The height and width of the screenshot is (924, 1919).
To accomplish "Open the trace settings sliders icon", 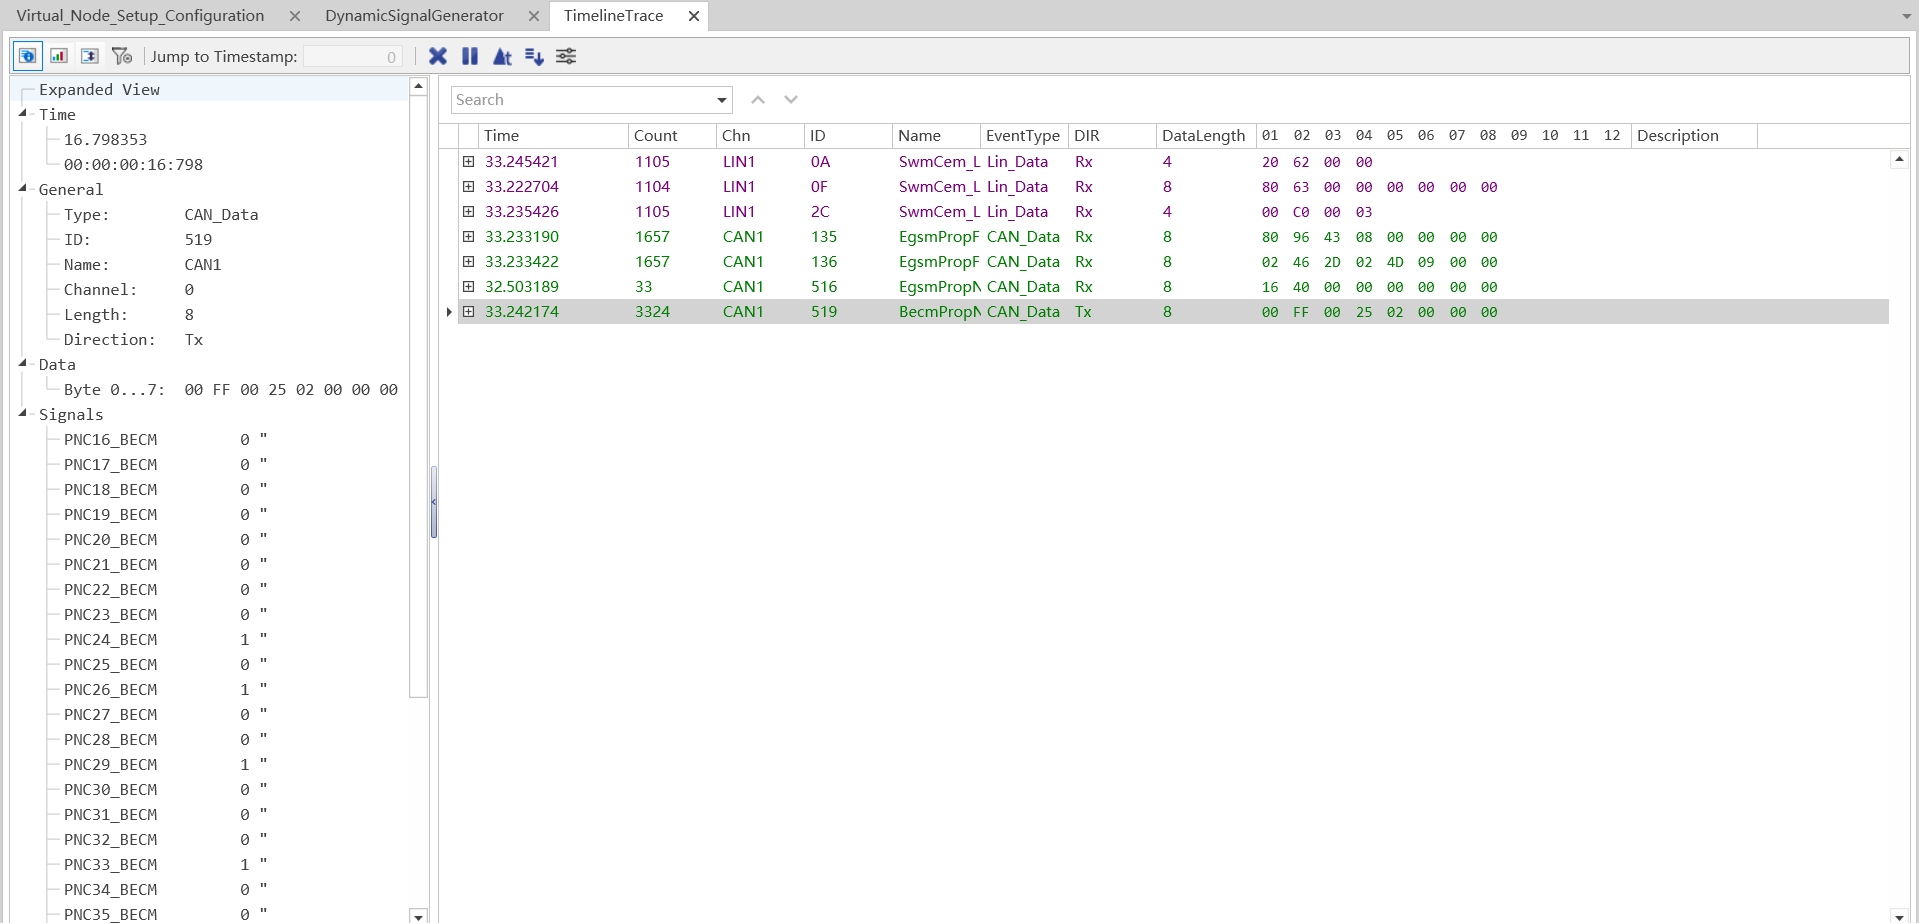I will coord(566,56).
